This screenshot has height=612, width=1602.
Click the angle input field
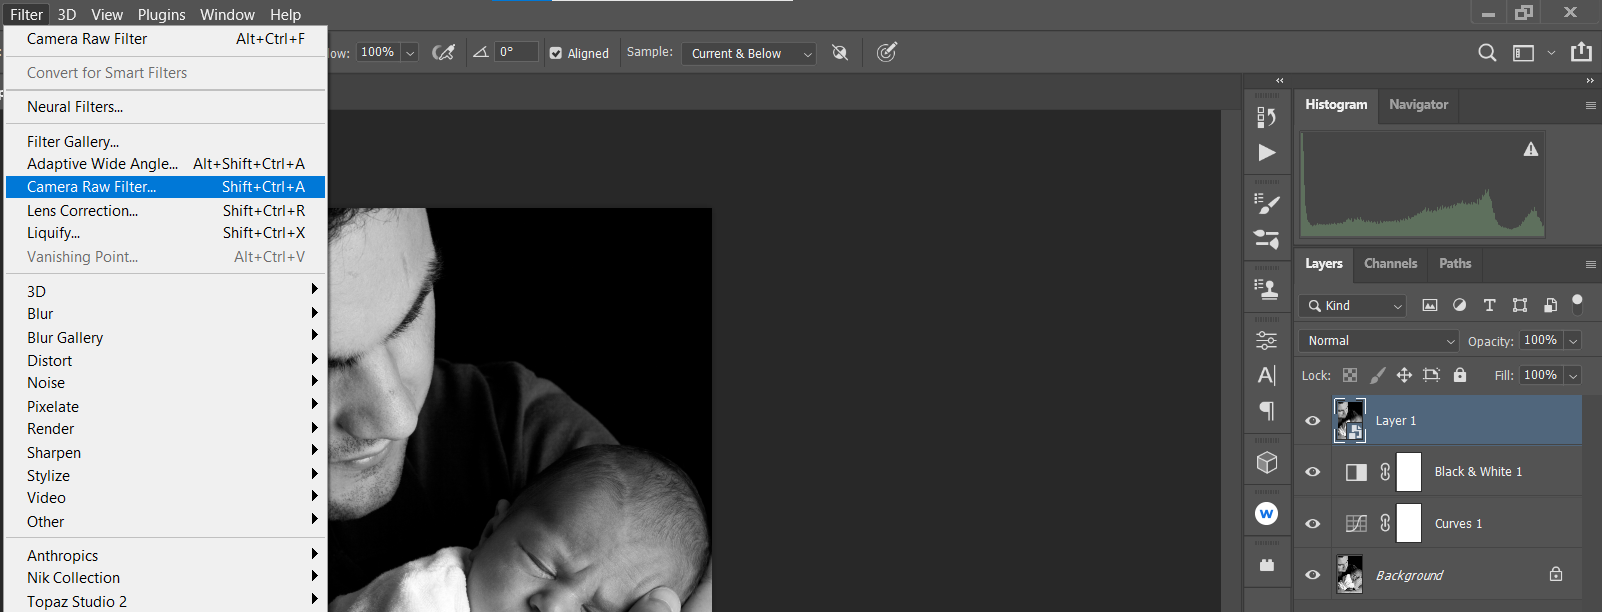(x=516, y=52)
